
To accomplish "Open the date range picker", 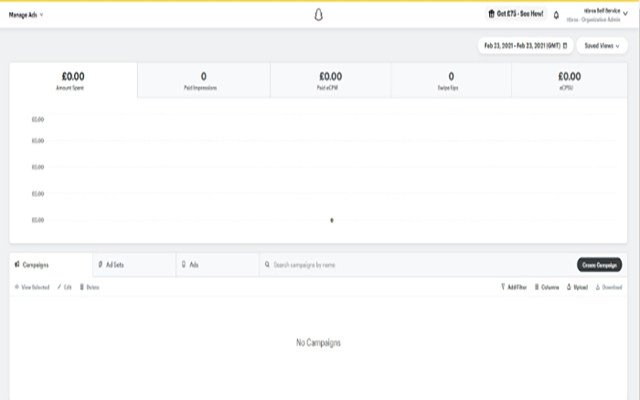I will click(x=525, y=45).
